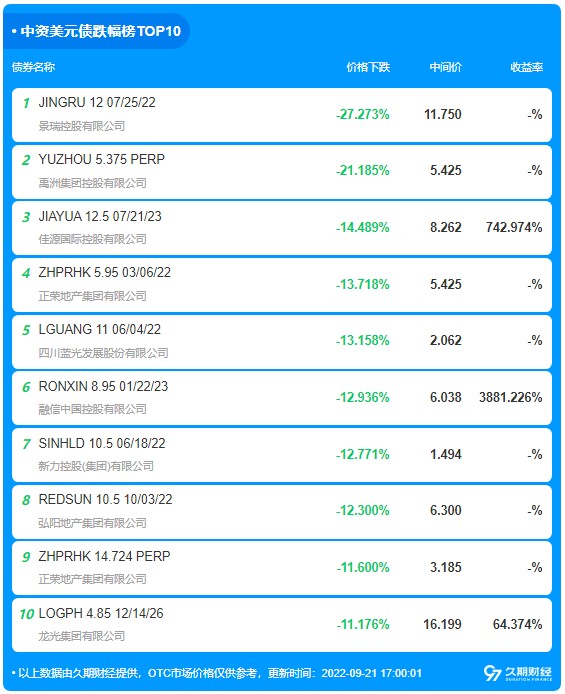The height and width of the screenshot is (694, 565).
Task: Click the 收益率 column header
Action: click(x=527, y=67)
